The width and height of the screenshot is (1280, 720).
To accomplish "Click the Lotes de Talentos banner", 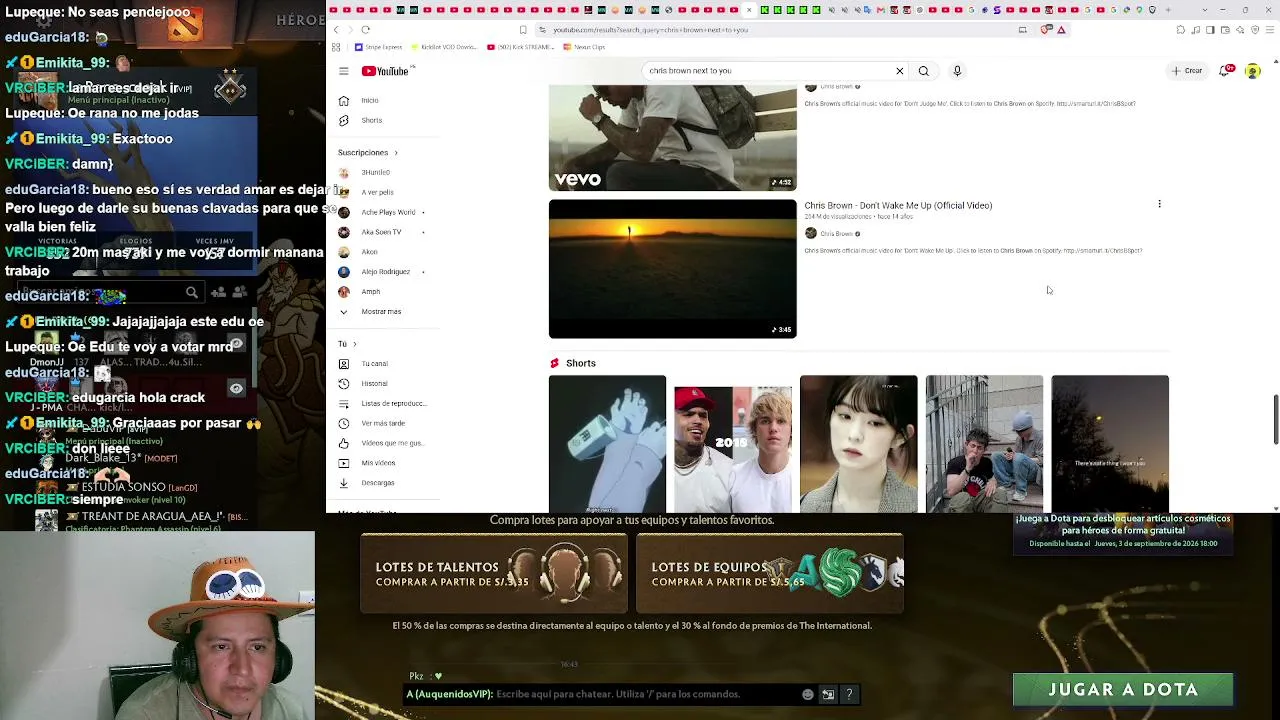I will (x=494, y=573).
